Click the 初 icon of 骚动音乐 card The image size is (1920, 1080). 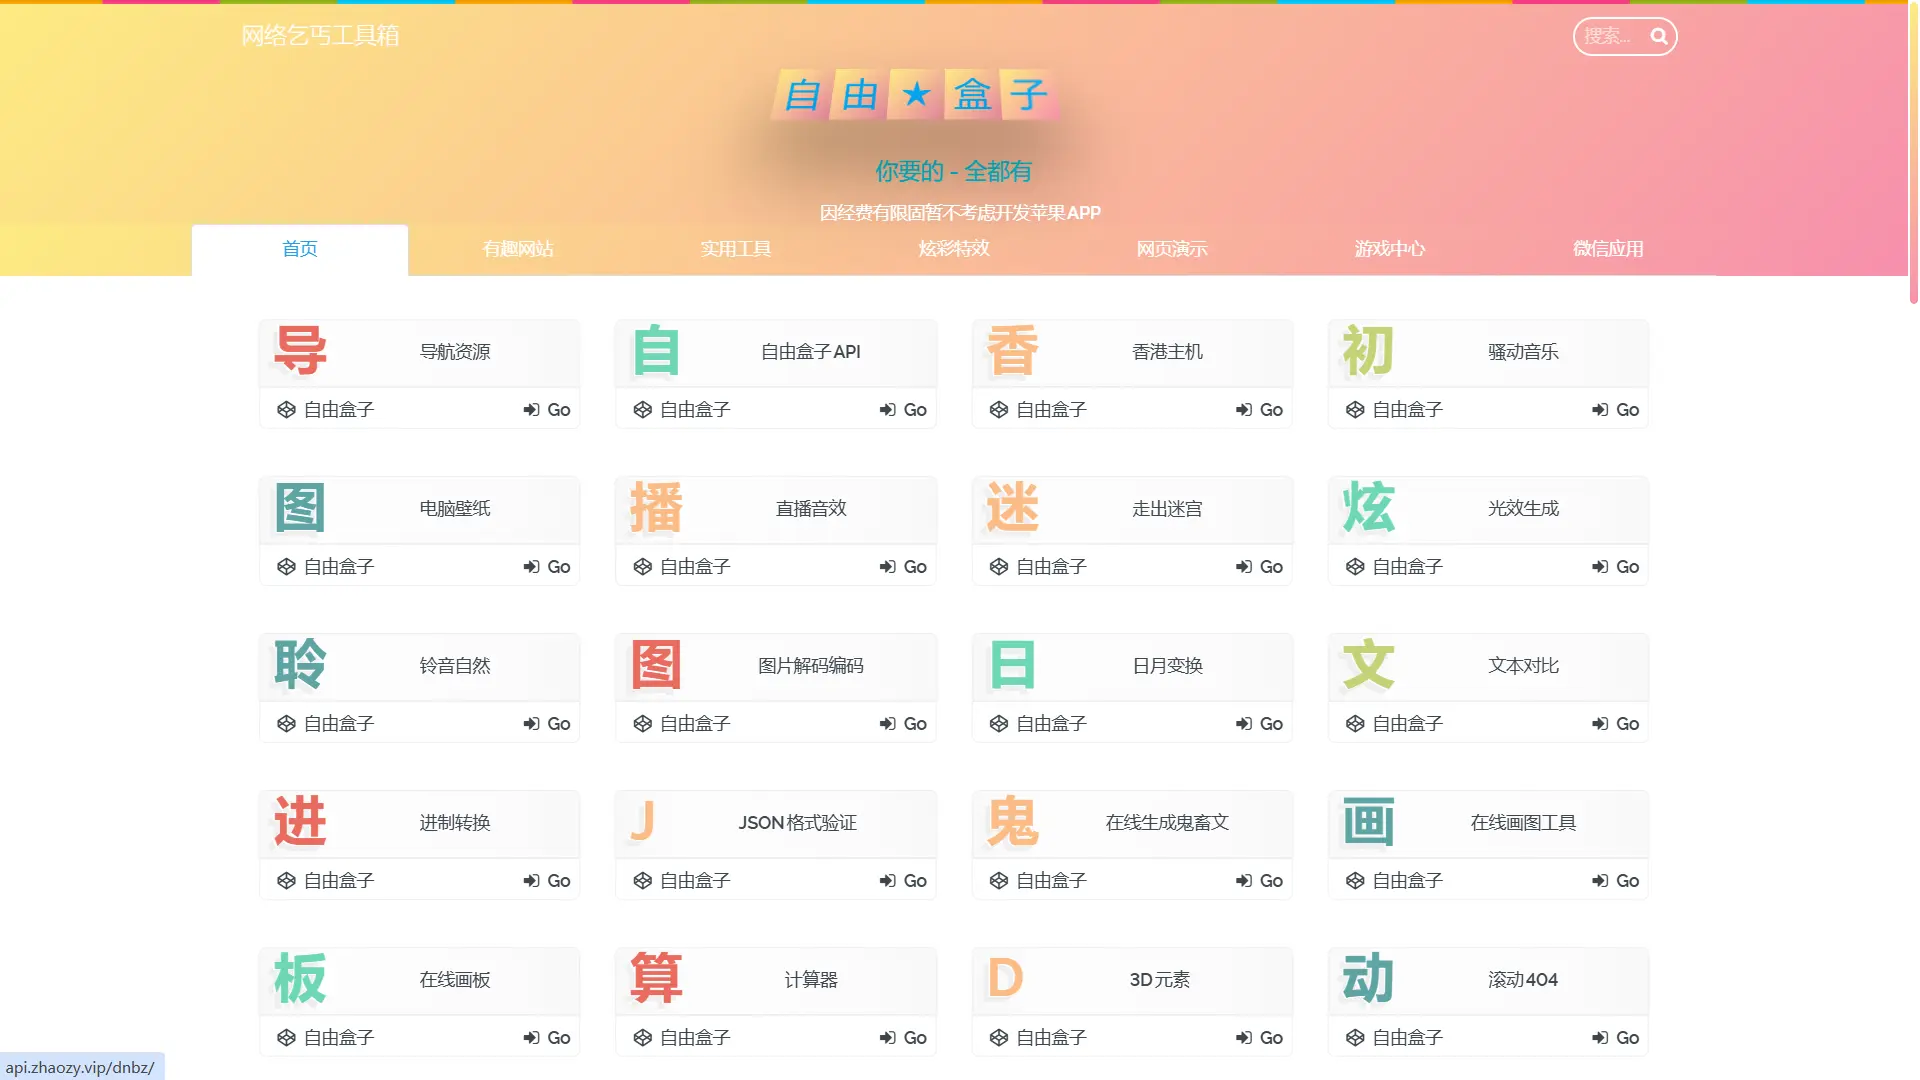(x=1368, y=351)
